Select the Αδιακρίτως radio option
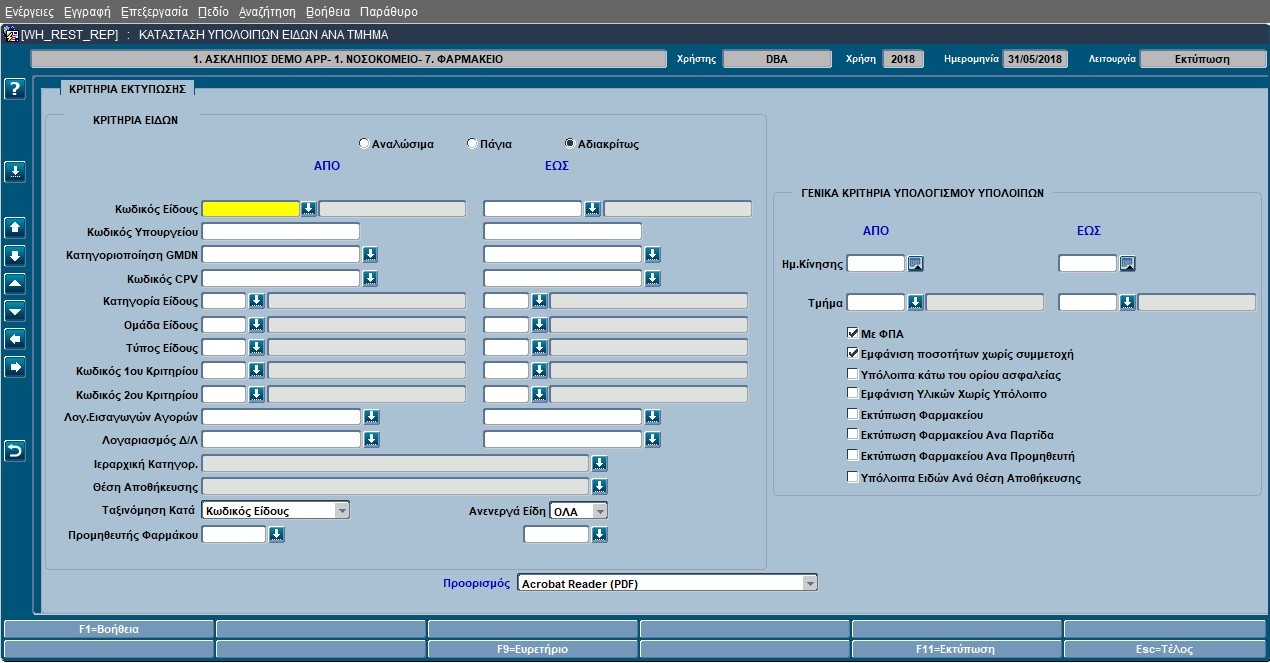Screen dimensions: 1270x663 [570, 144]
